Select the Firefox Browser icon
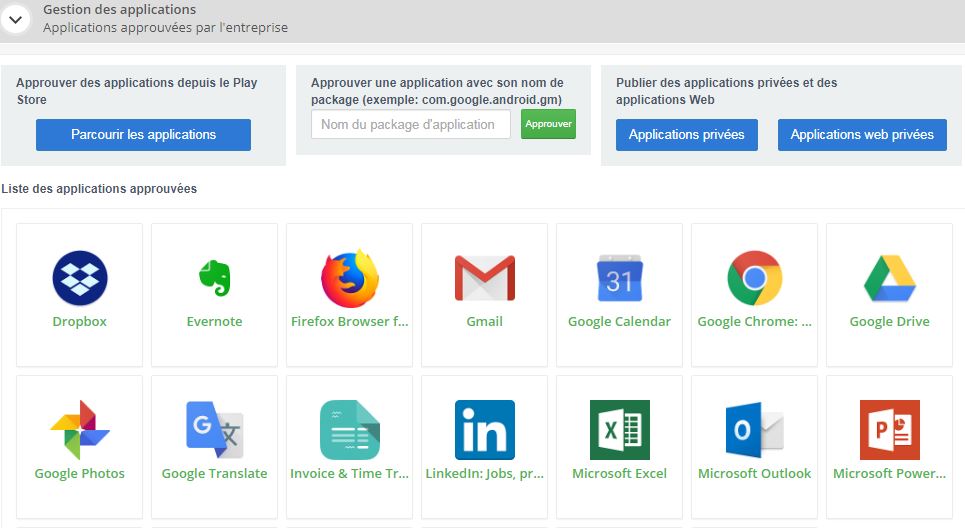The height and width of the screenshot is (528, 965). pos(350,278)
